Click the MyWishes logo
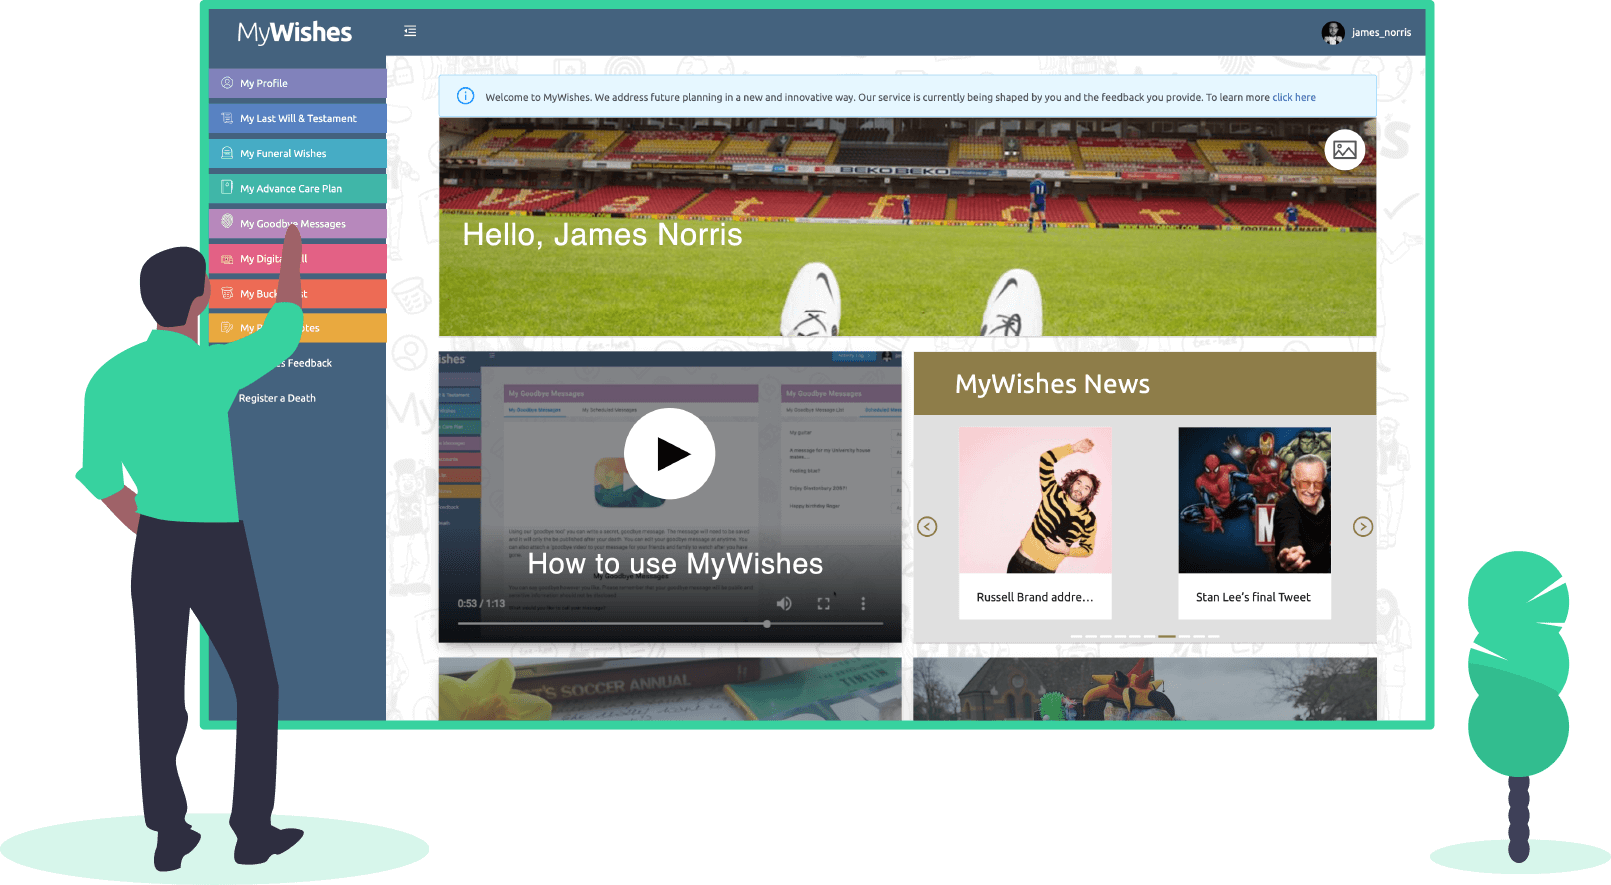The width and height of the screenshot is (1611, 885). click(x=294, y=33)
